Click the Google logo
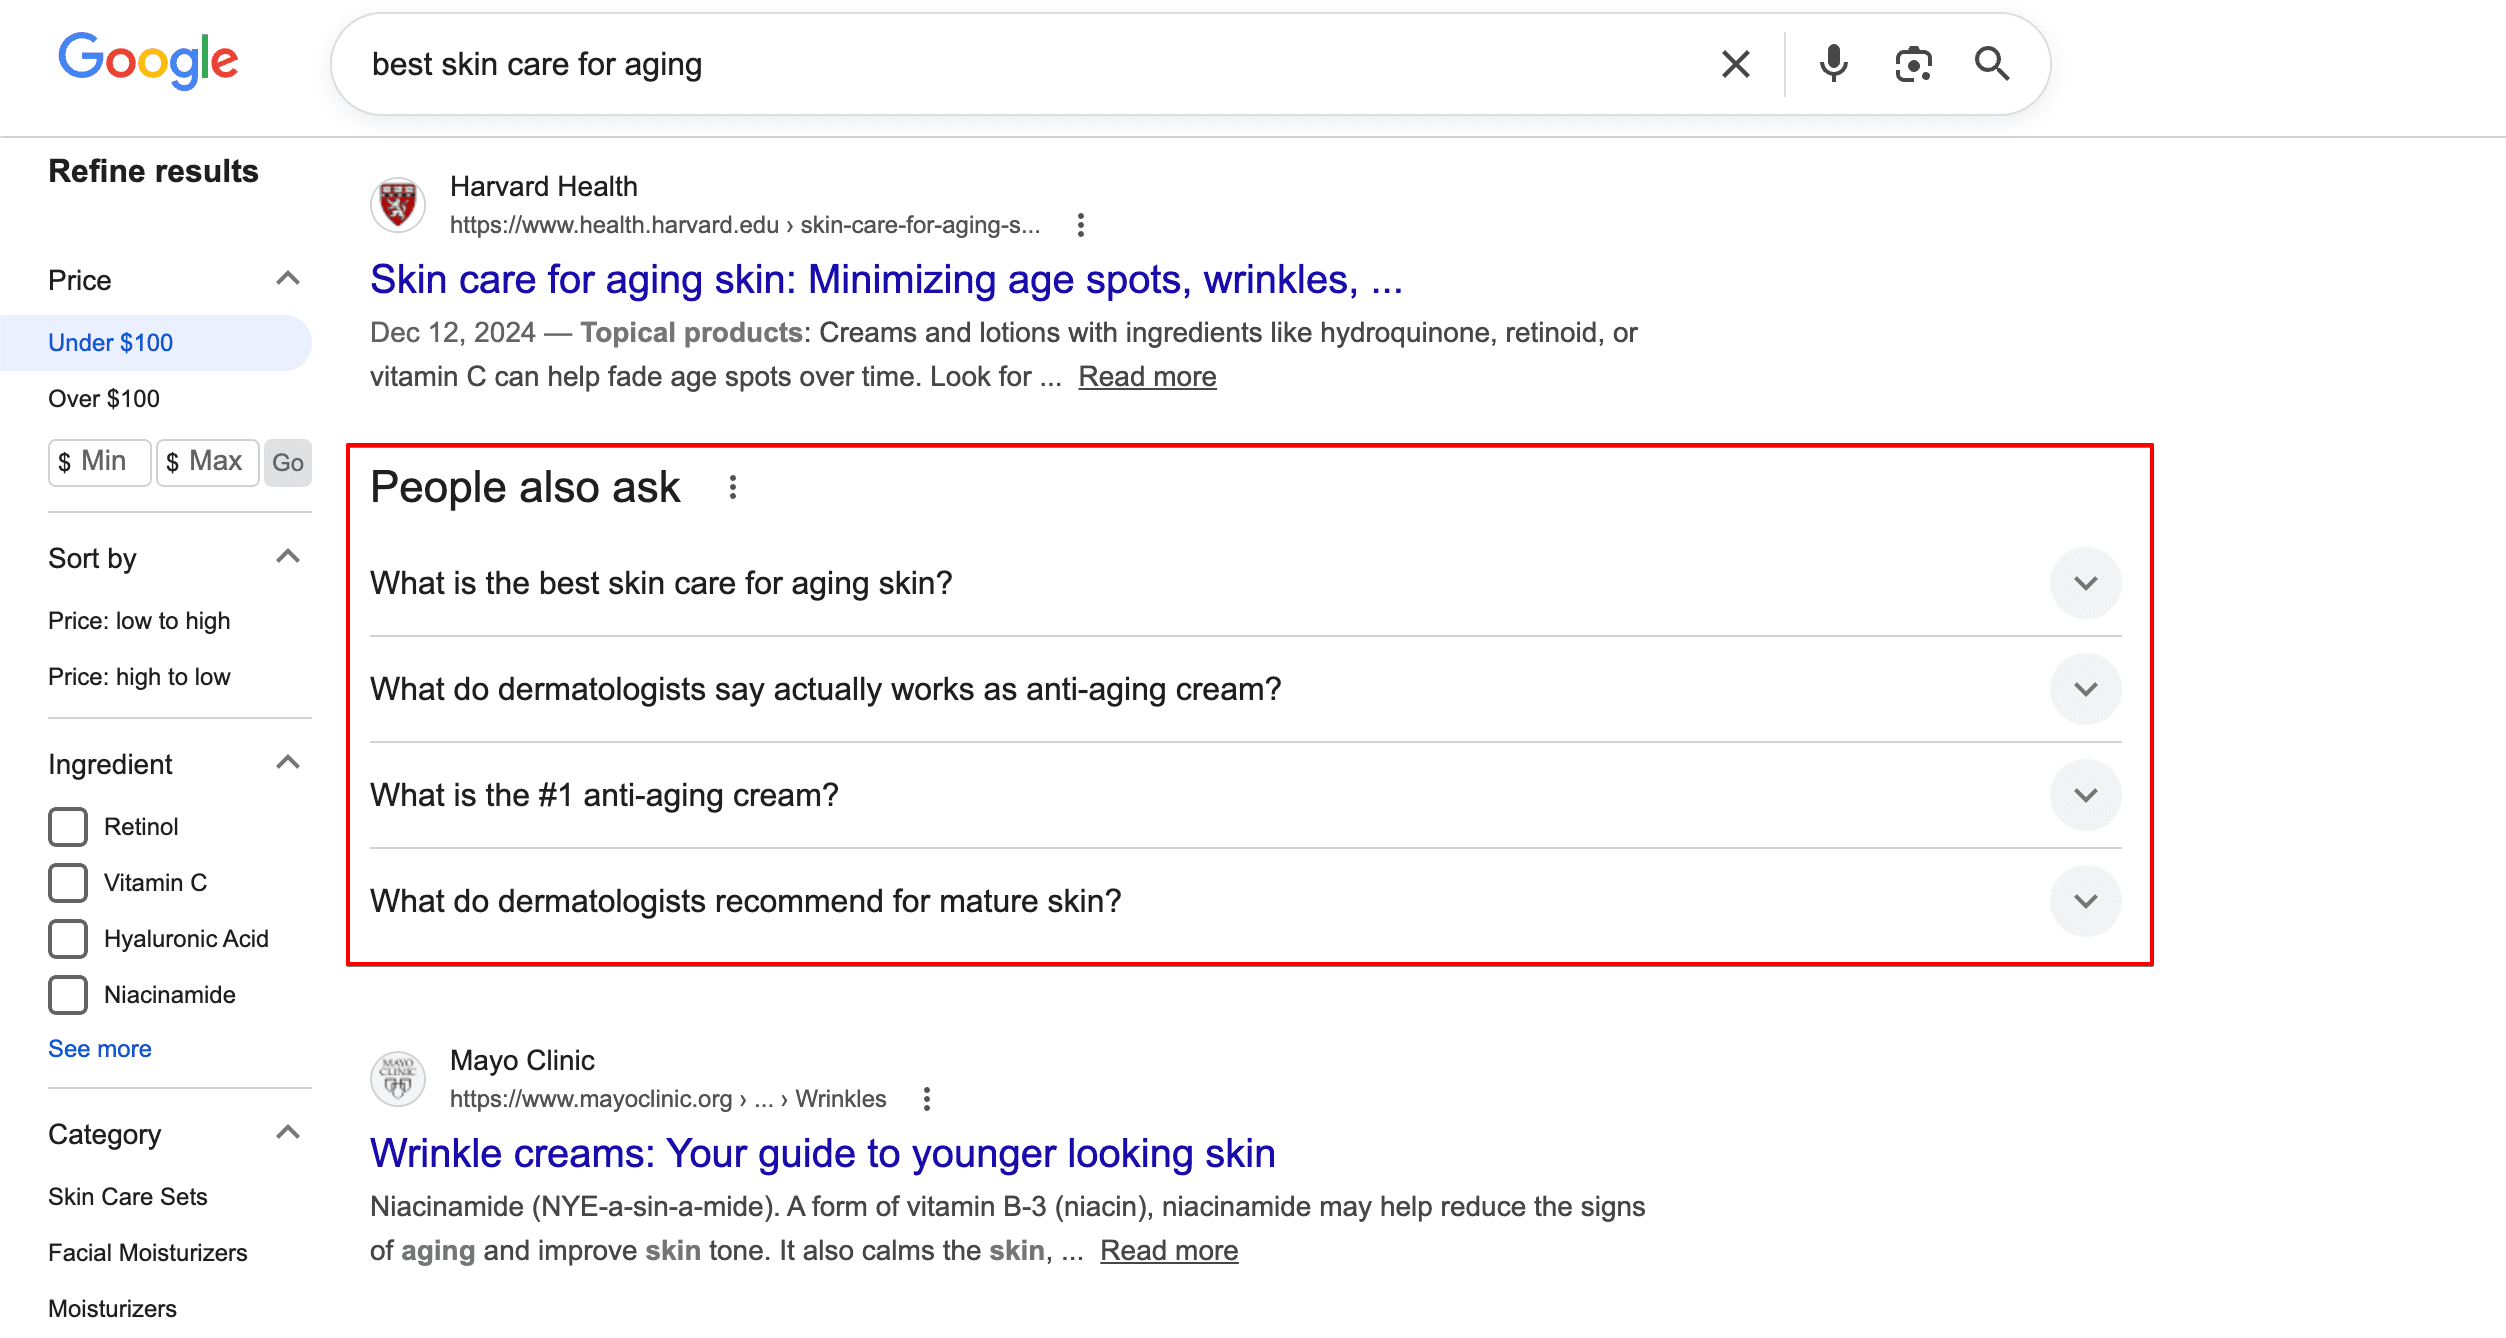Image resolution: width=2506 pixels, height=1338 pixels. click(148, 61)
